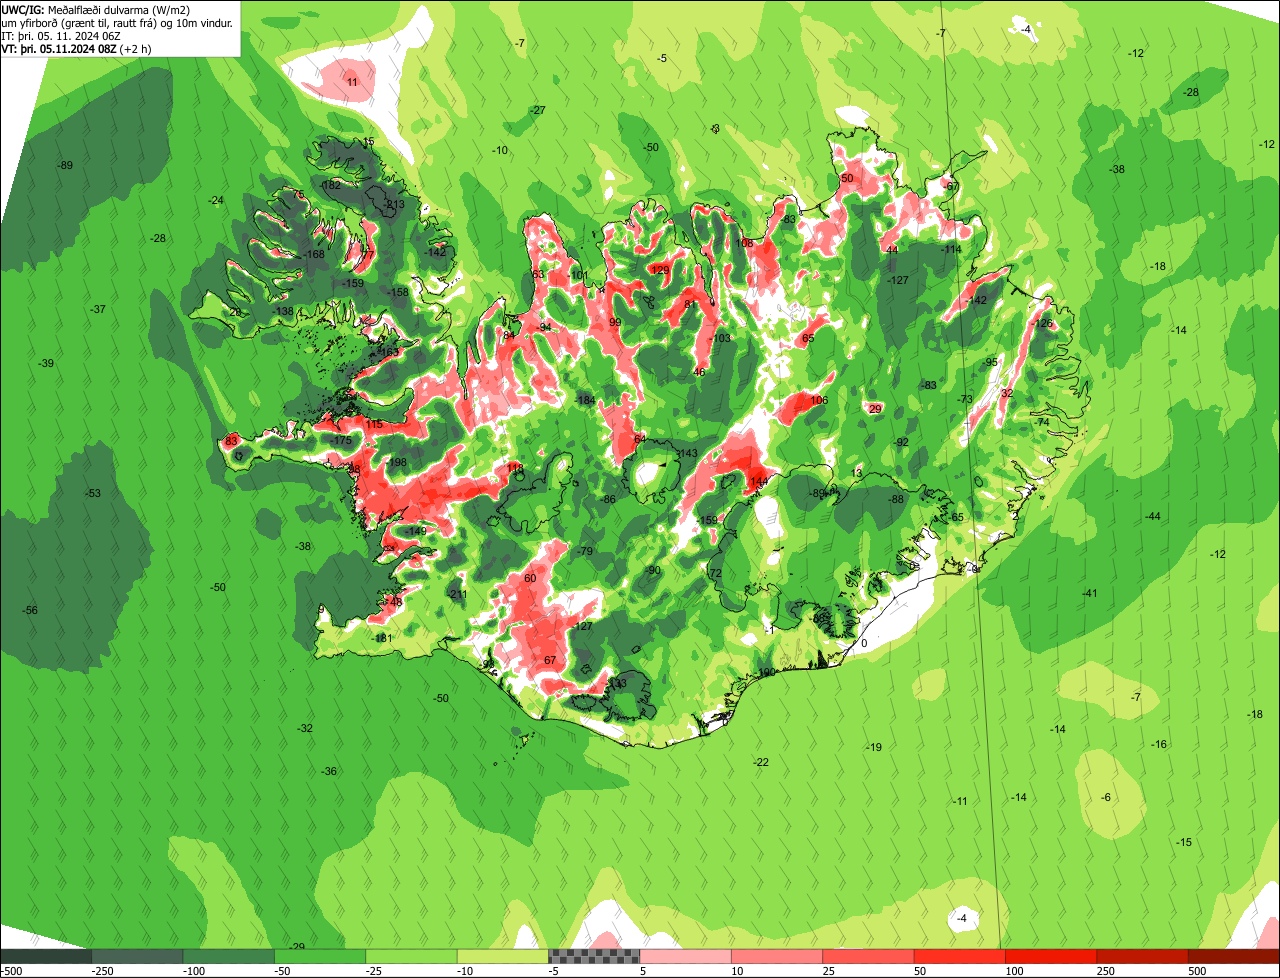Click the legend swatch between 25 and 50
The width and height of the screenshot is (1280, 978).
click(868, 956)
